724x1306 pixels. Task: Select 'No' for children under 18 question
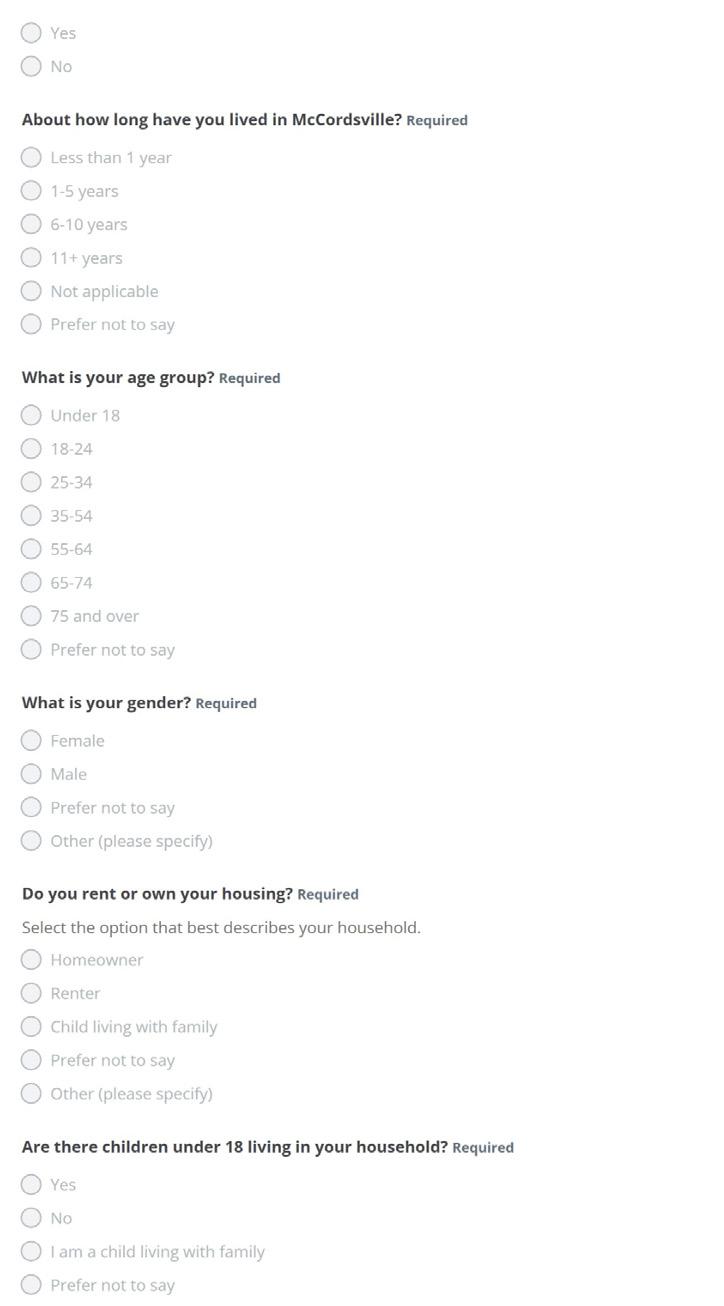coord(31,1218)
